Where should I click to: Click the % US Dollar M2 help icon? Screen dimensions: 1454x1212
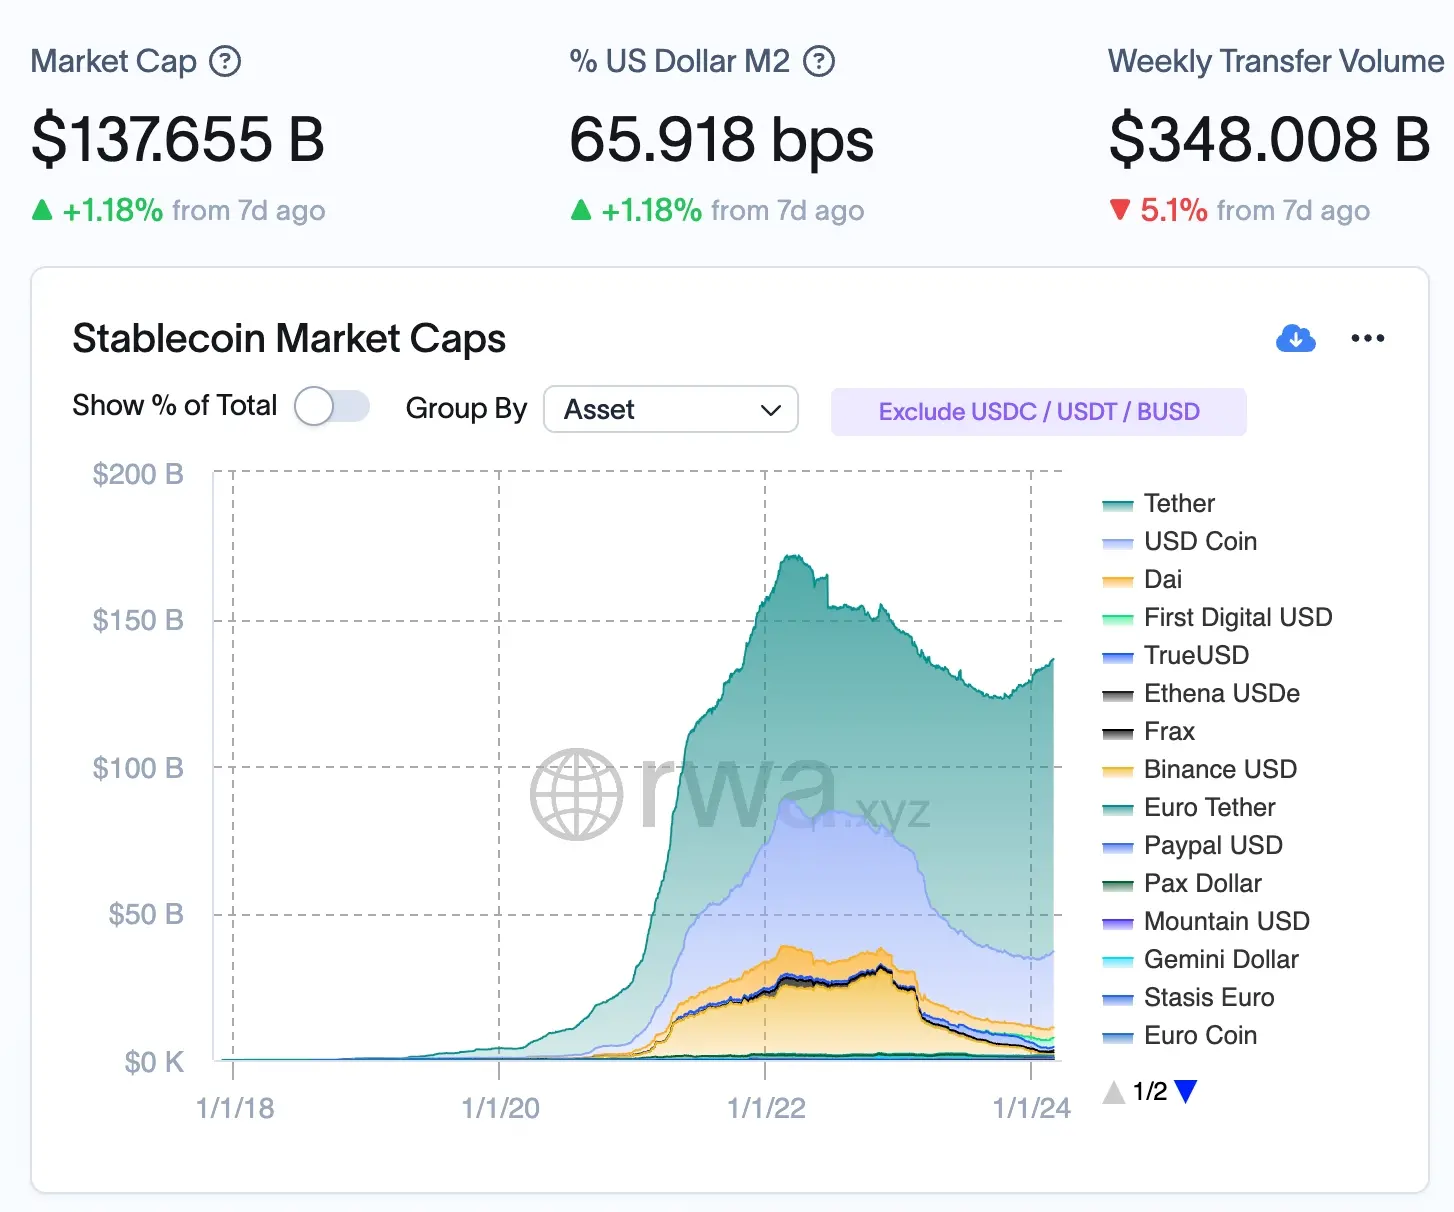[819, 62]
